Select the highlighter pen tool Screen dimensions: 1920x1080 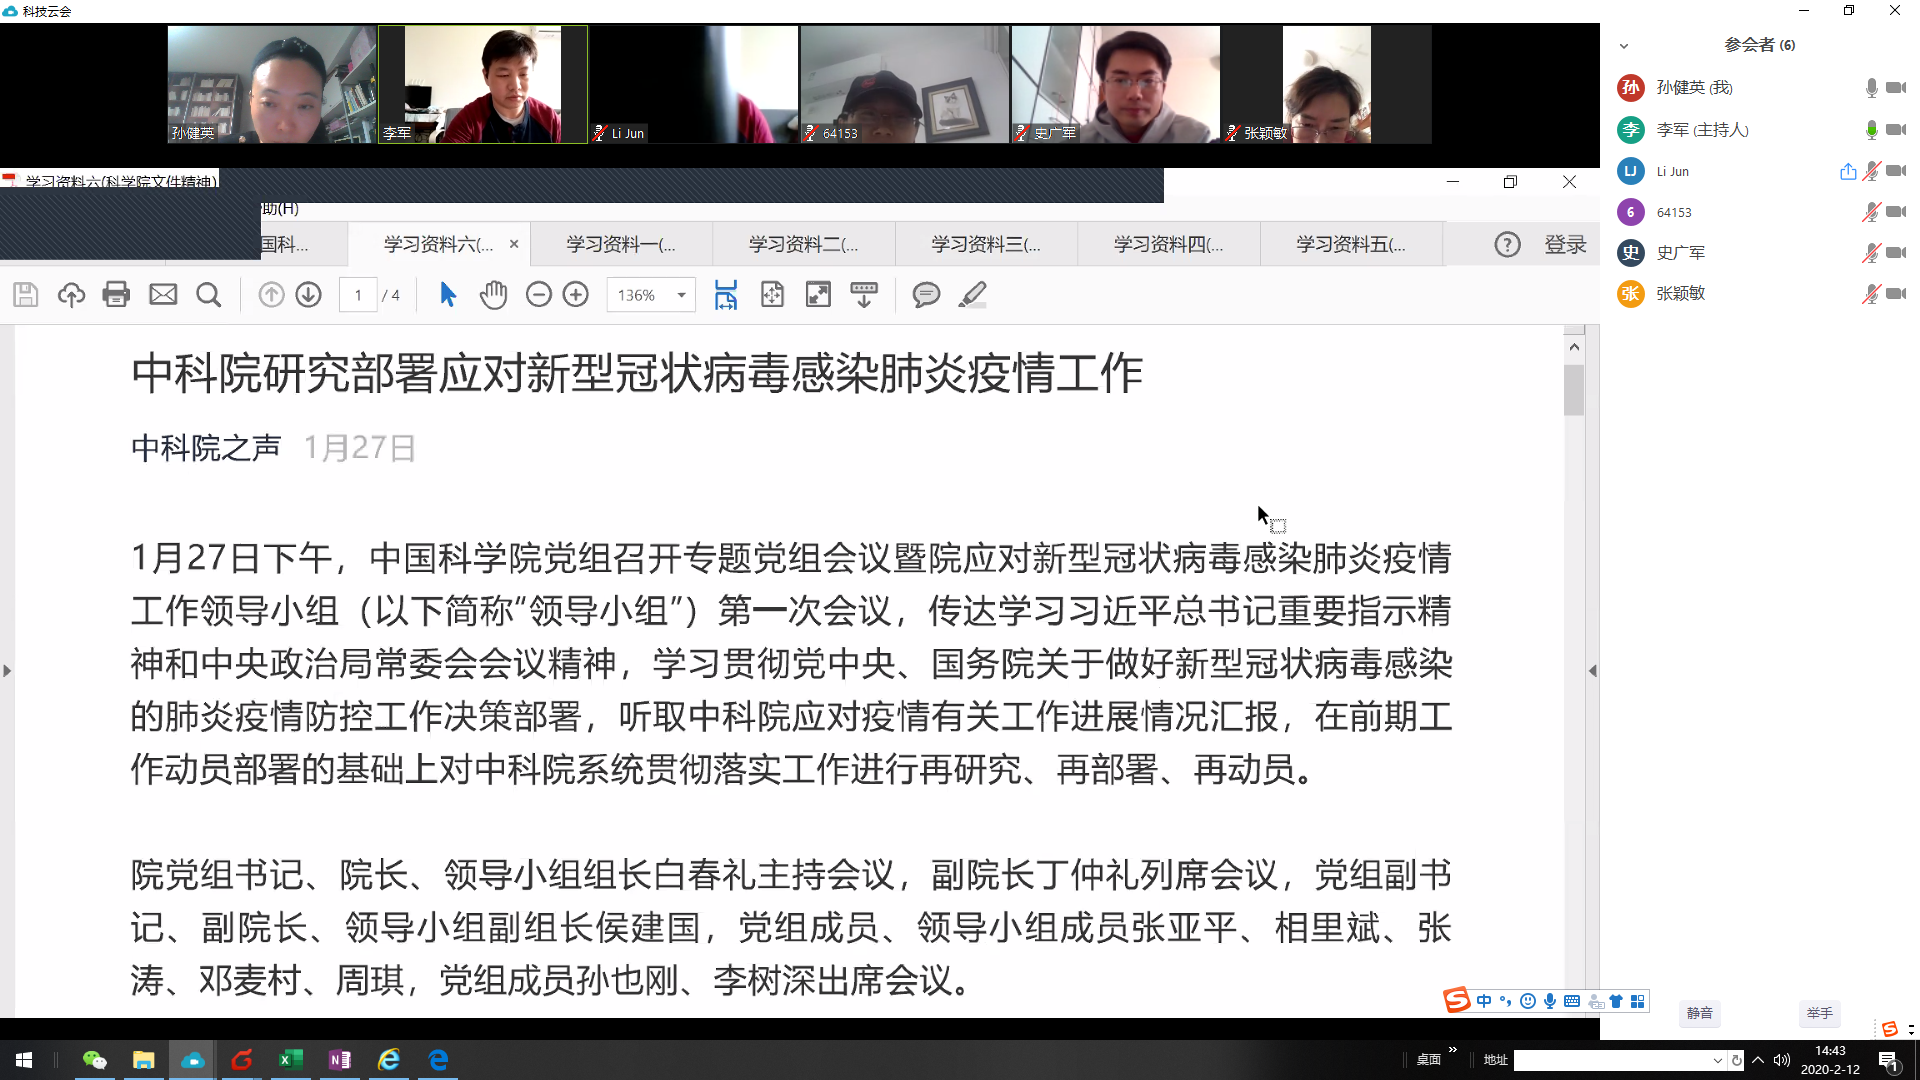click(972, 295)
